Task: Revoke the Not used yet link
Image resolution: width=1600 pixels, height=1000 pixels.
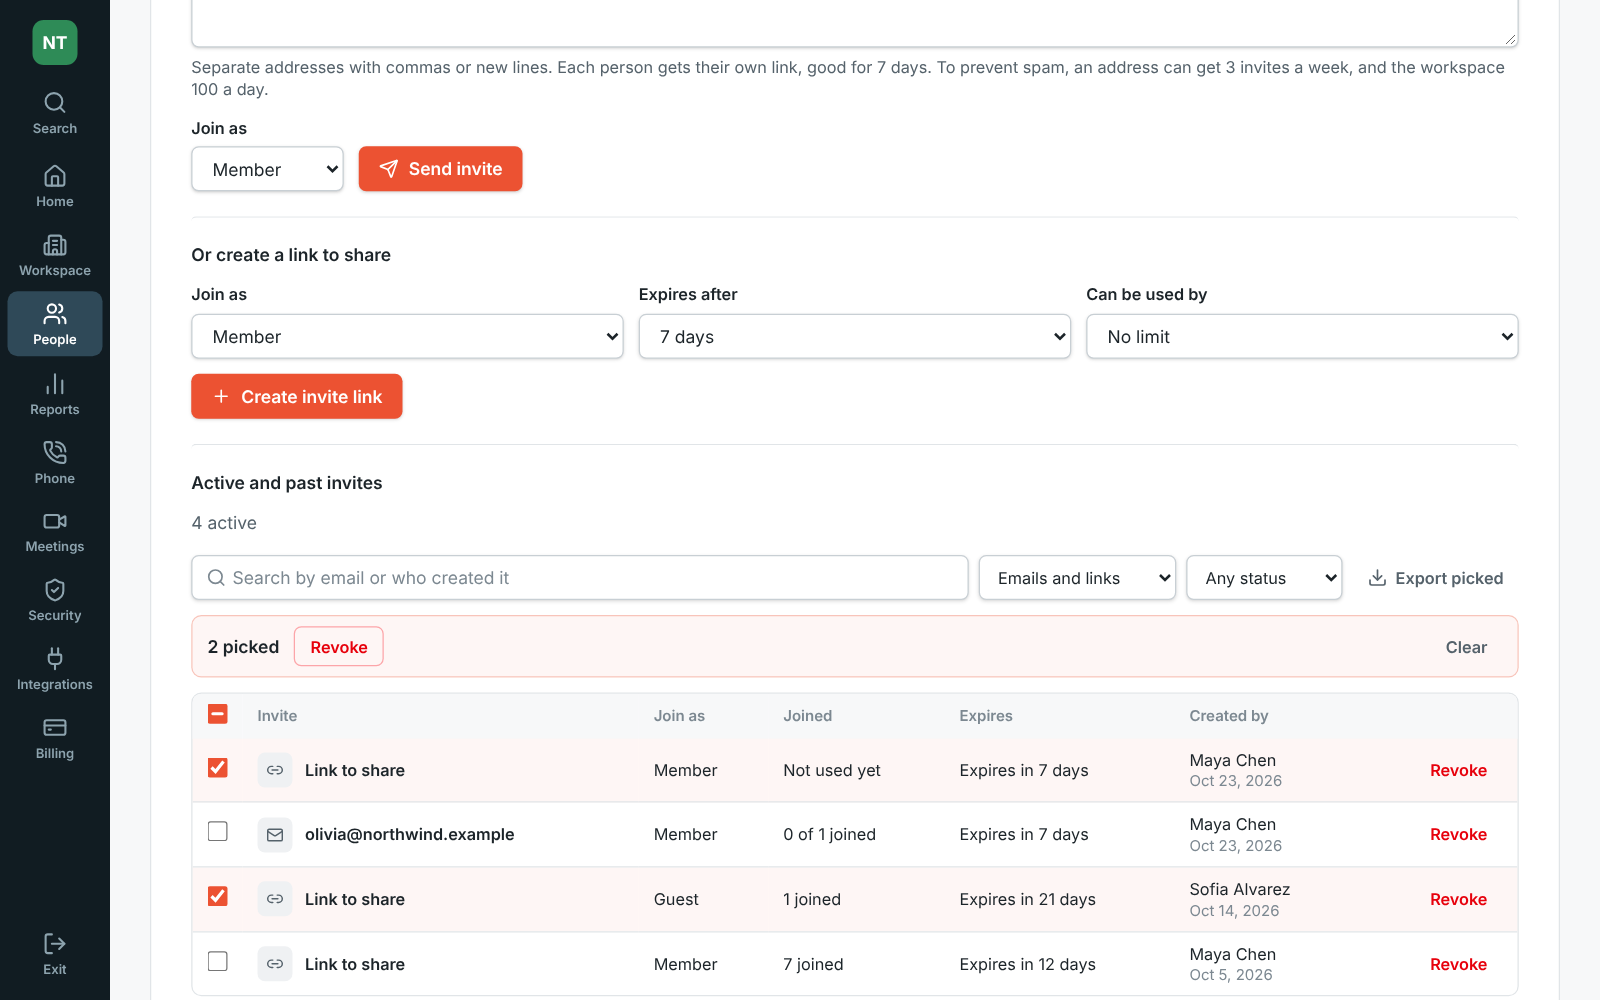Action: coord(1458,770)
